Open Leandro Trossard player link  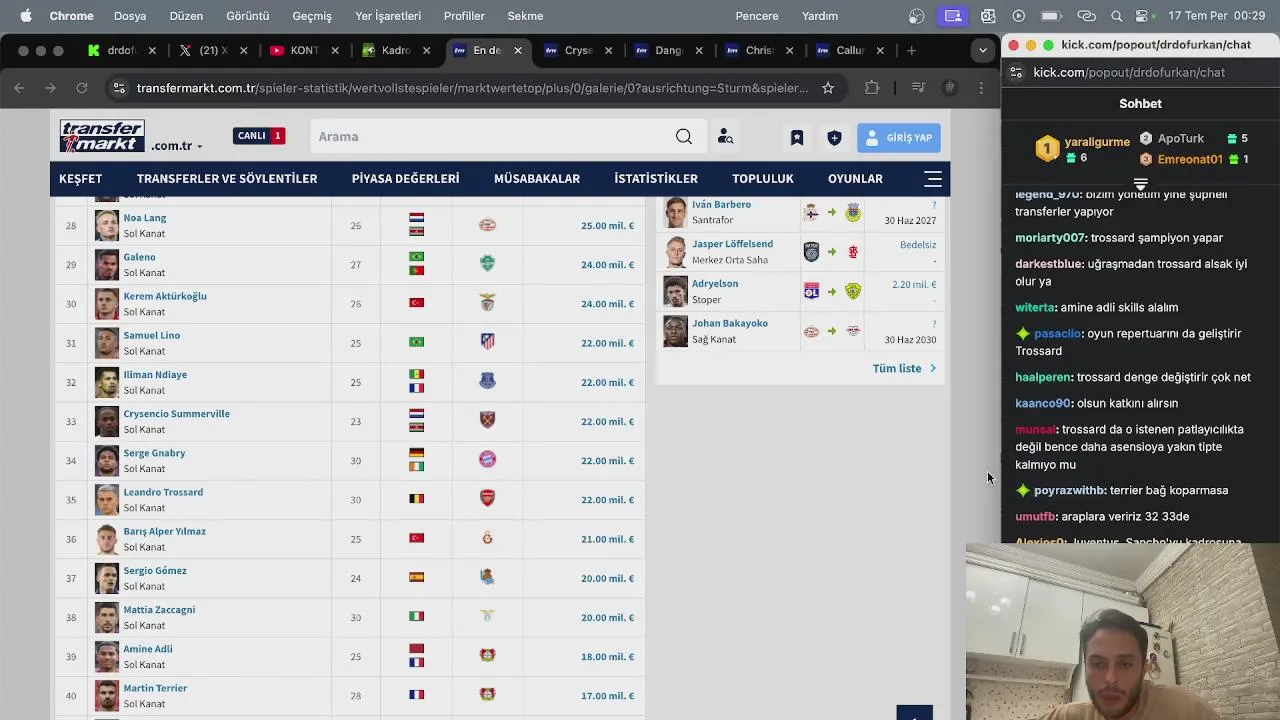(x=163, y=492)
